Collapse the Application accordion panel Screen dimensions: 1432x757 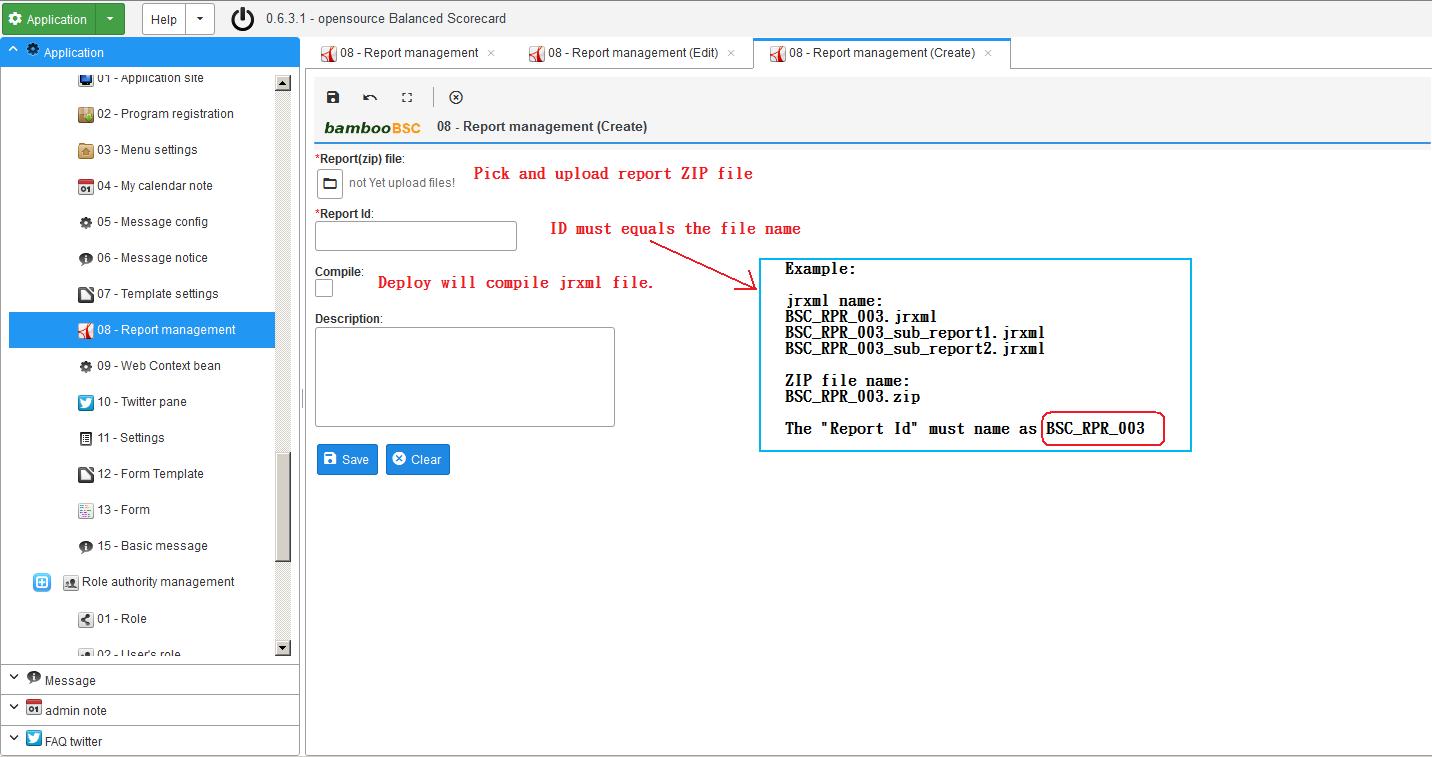pos(150,52)
